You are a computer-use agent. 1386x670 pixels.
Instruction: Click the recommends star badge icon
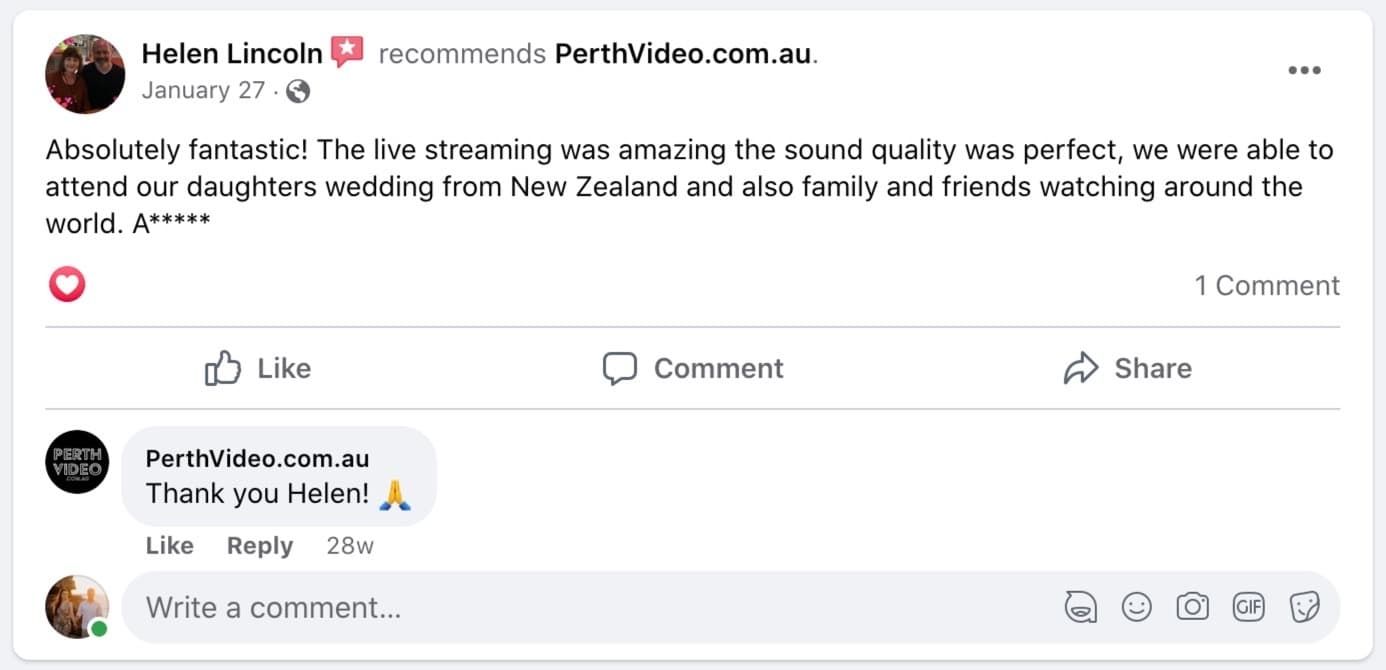click(x=347, y=51)
